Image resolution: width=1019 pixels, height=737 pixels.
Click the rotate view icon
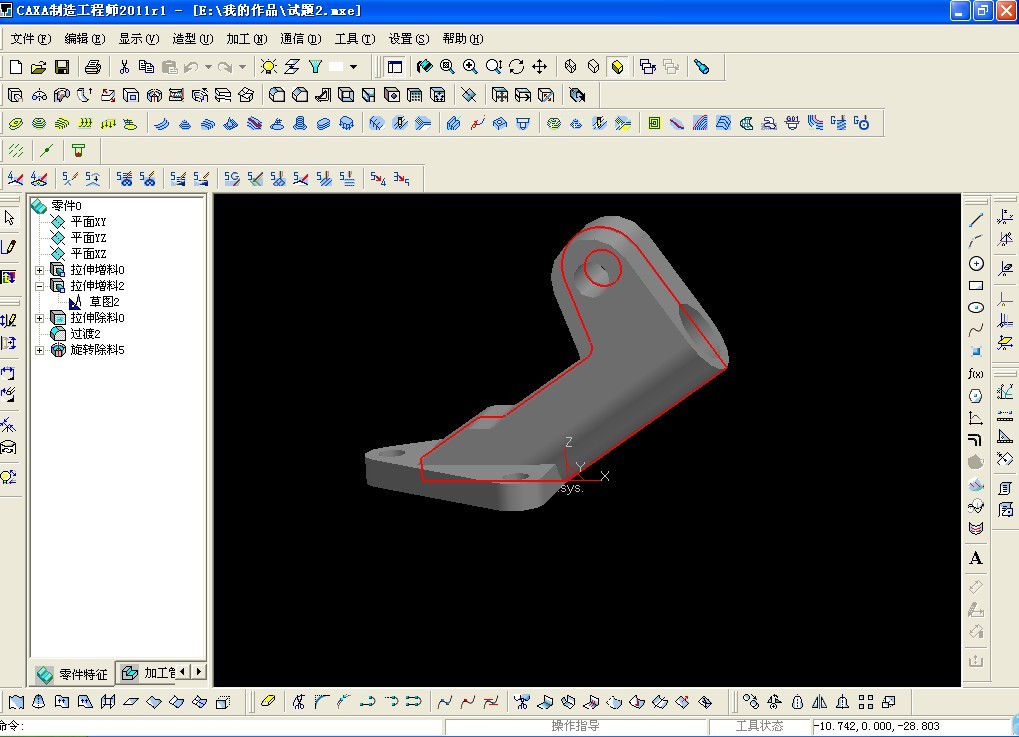coord(517,67)
